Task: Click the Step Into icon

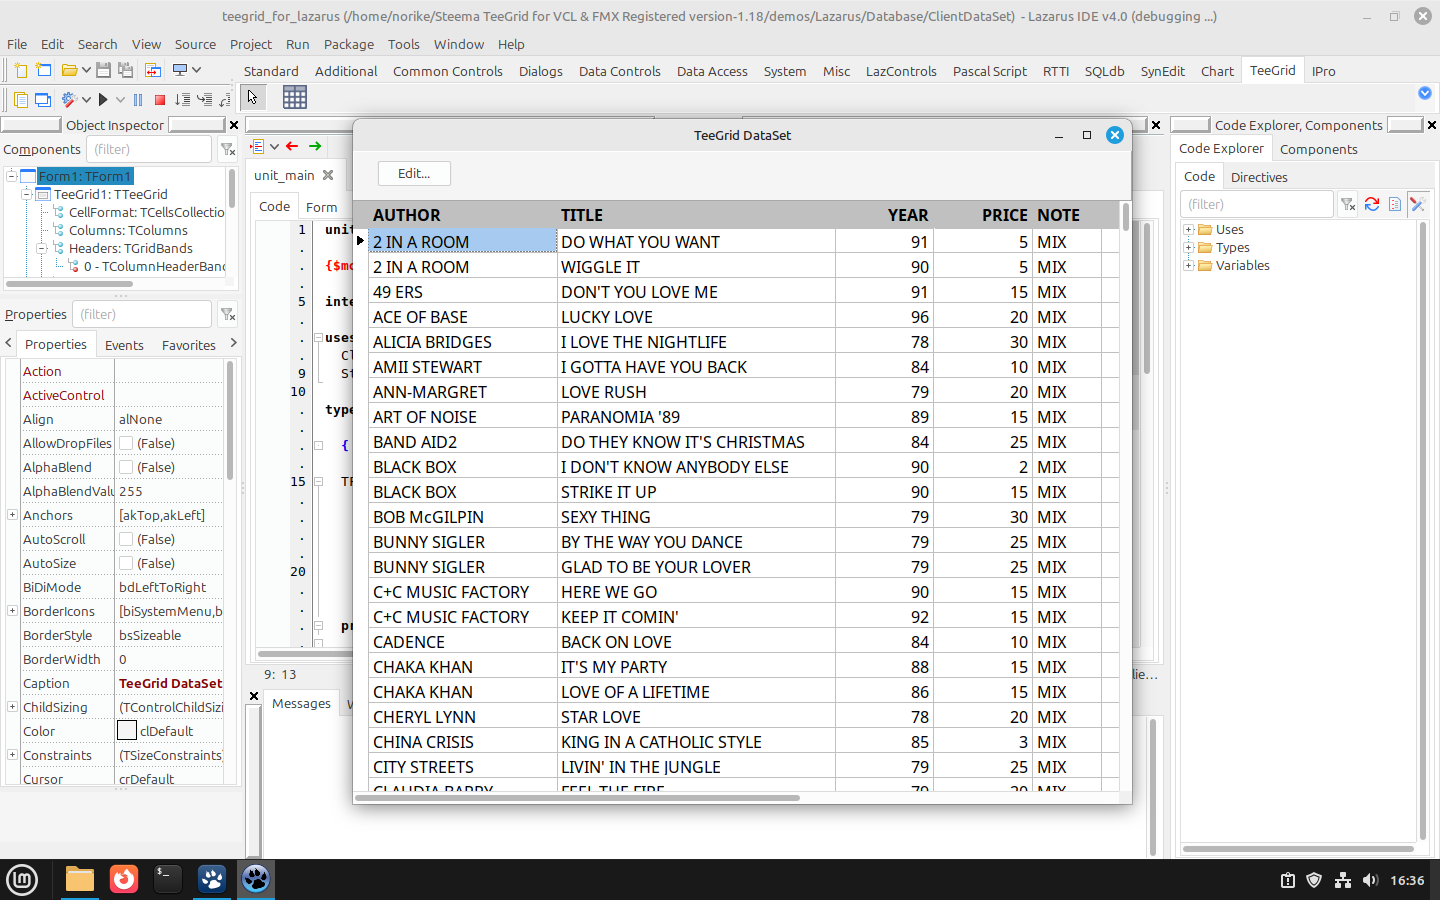Action: point(204,99)
